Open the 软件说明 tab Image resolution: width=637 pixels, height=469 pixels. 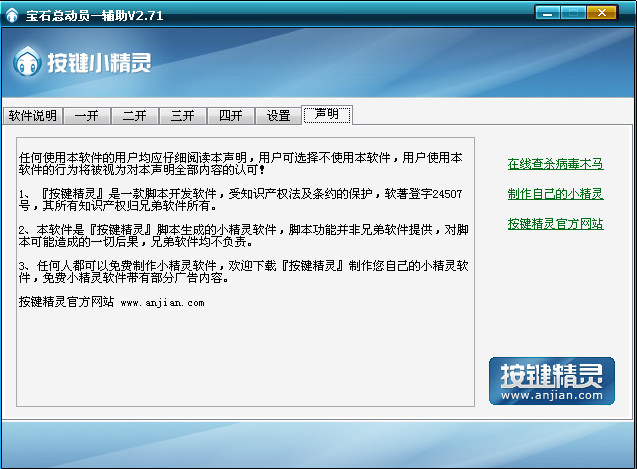(32, 116)
